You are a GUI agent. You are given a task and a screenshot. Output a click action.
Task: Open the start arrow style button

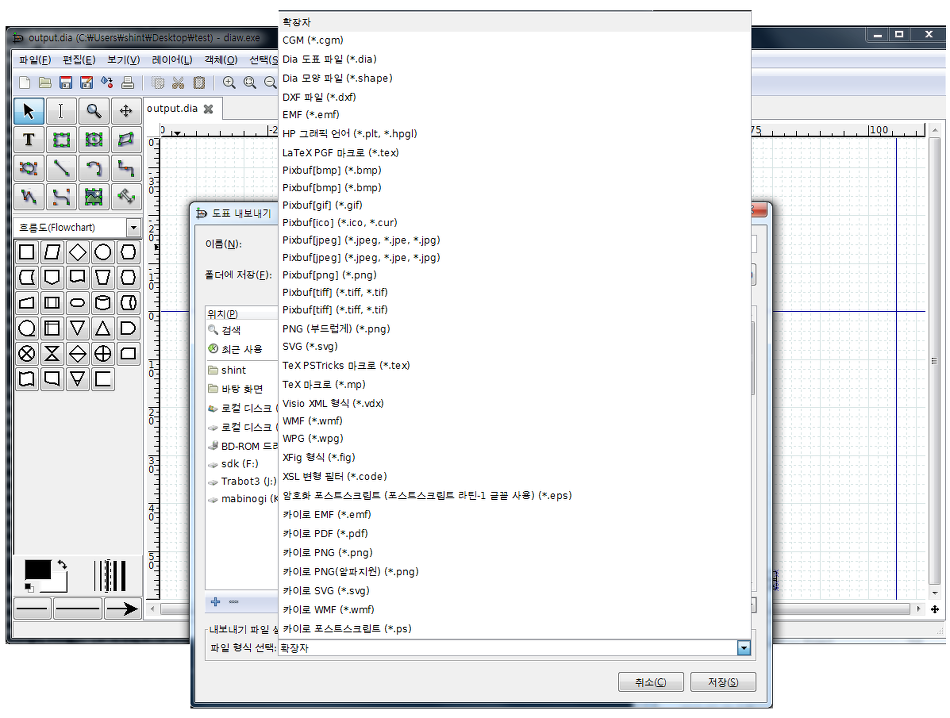pos(33,609)
